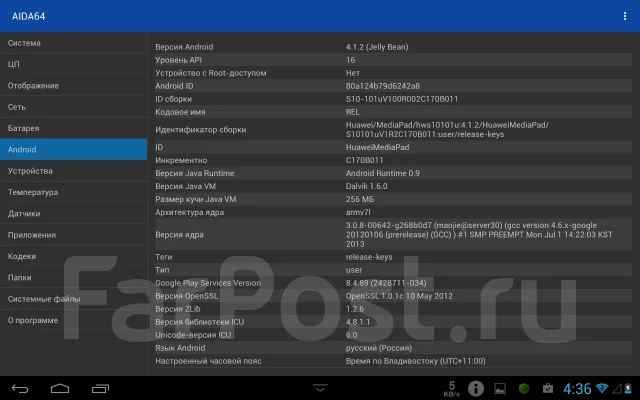Open the ЦП section in sidebar
640x400 pixels.
[x=73, y=64]
